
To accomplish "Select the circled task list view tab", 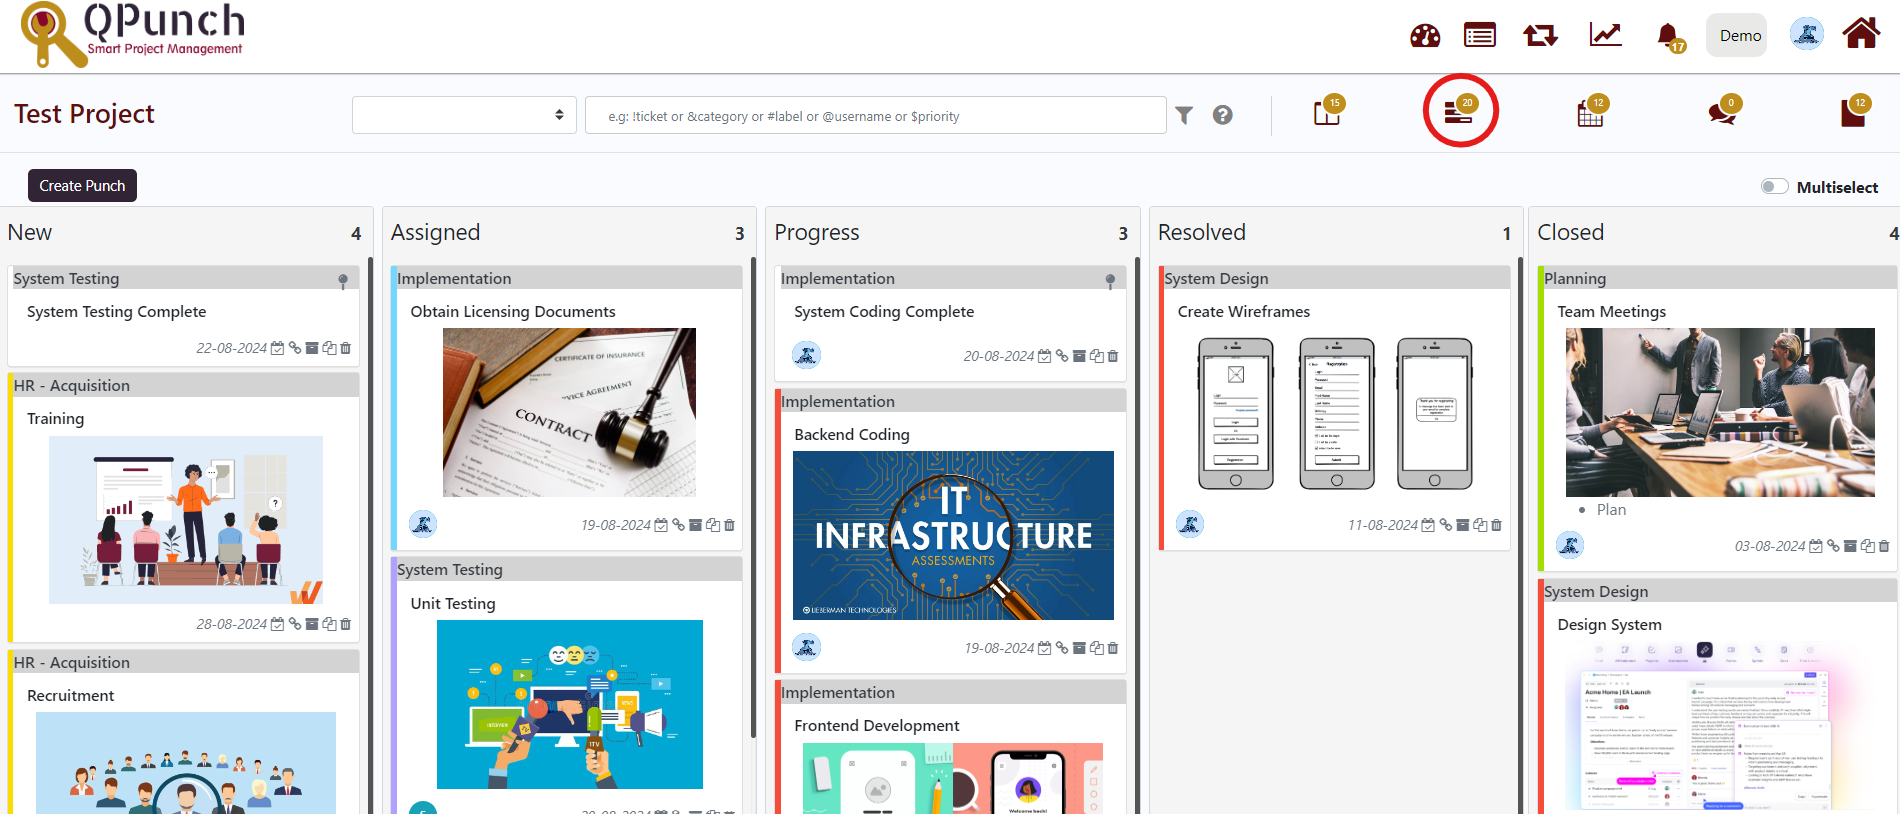I will coord(1459,112).
